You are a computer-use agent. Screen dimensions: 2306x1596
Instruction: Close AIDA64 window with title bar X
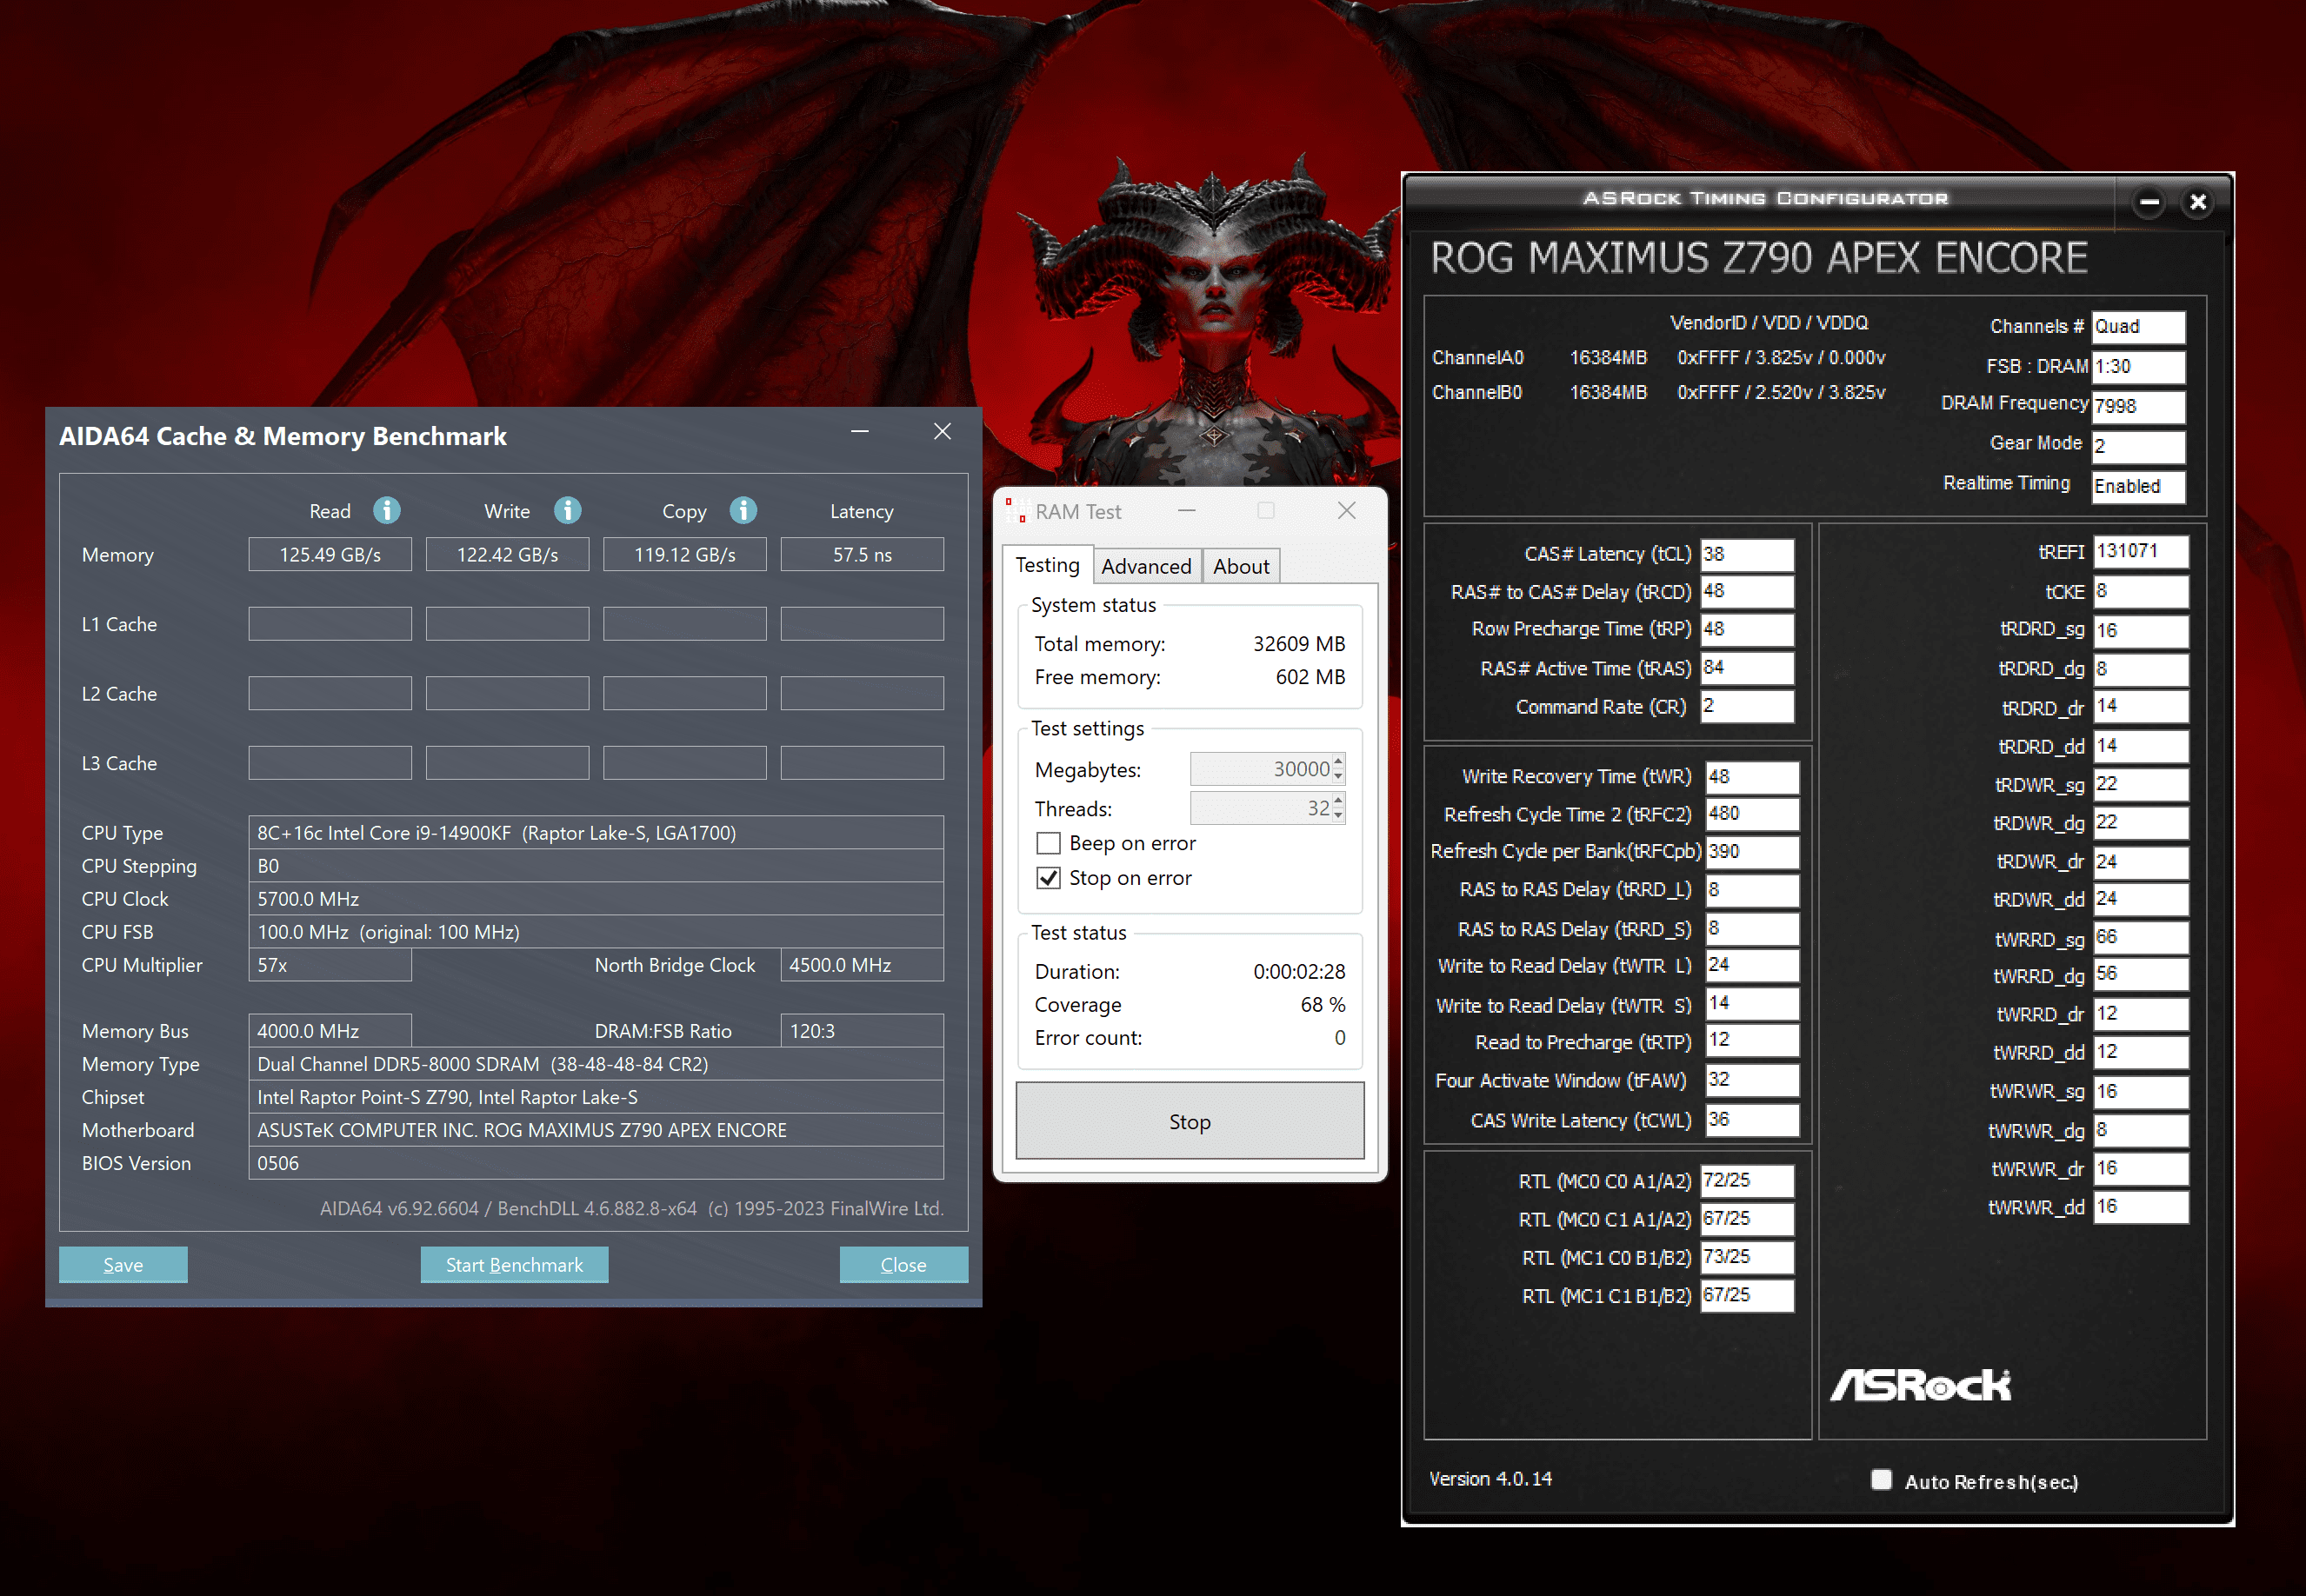pyautogui.click(x=942, y=432)
